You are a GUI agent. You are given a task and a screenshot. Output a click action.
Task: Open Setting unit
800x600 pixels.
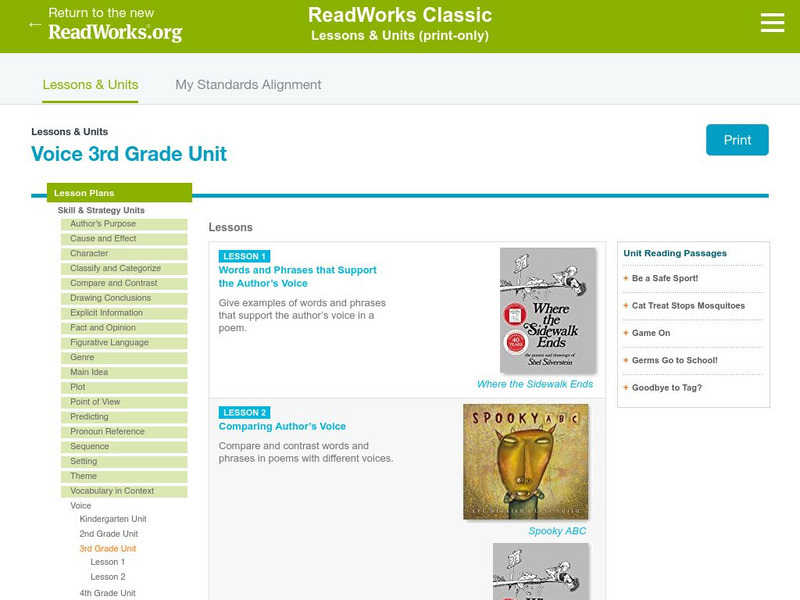point(124,461)
